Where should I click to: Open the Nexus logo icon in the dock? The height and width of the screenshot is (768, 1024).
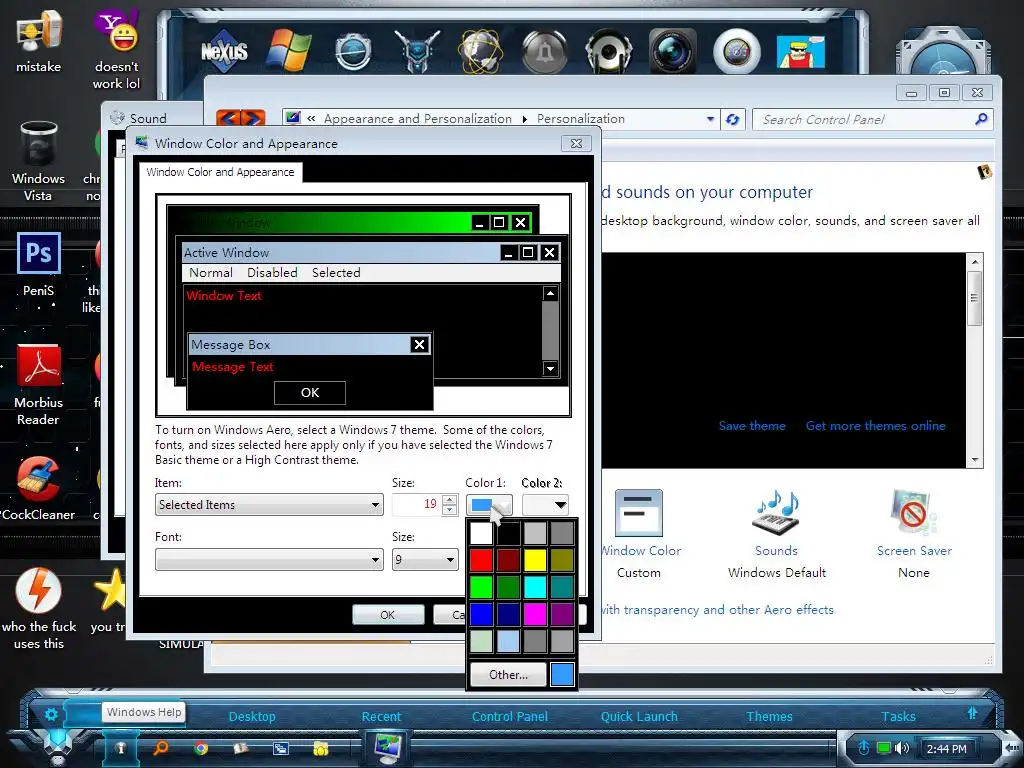click(x=224, y=50)
